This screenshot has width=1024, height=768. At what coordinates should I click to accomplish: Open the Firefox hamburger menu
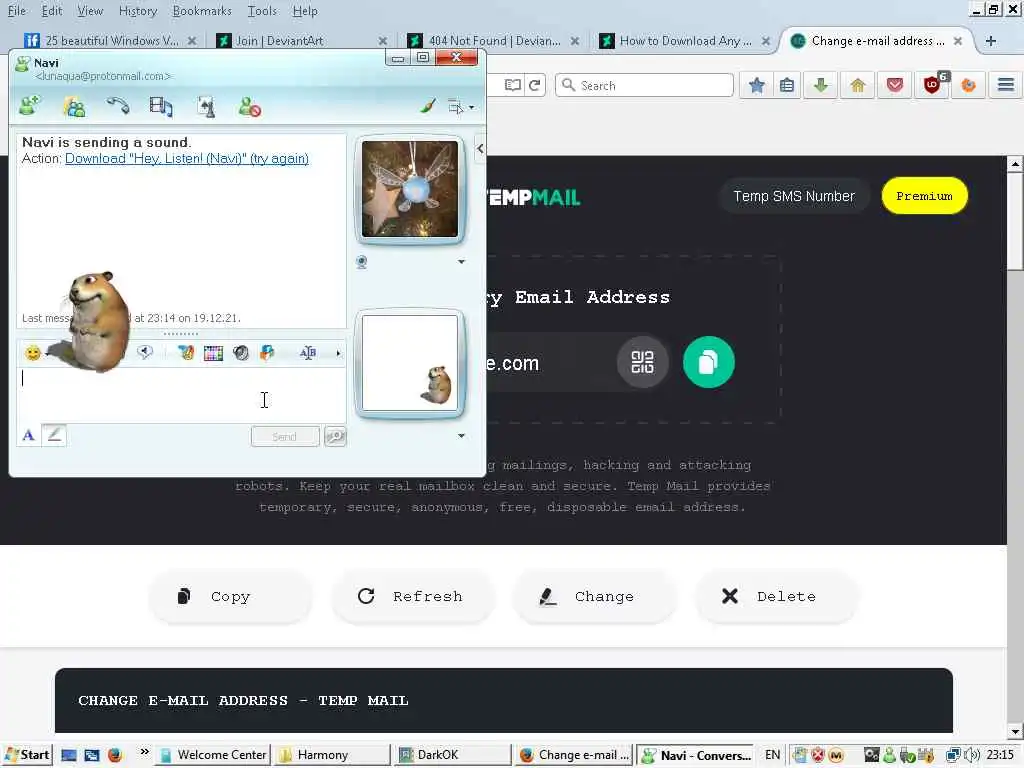(x=1006, y=85)
